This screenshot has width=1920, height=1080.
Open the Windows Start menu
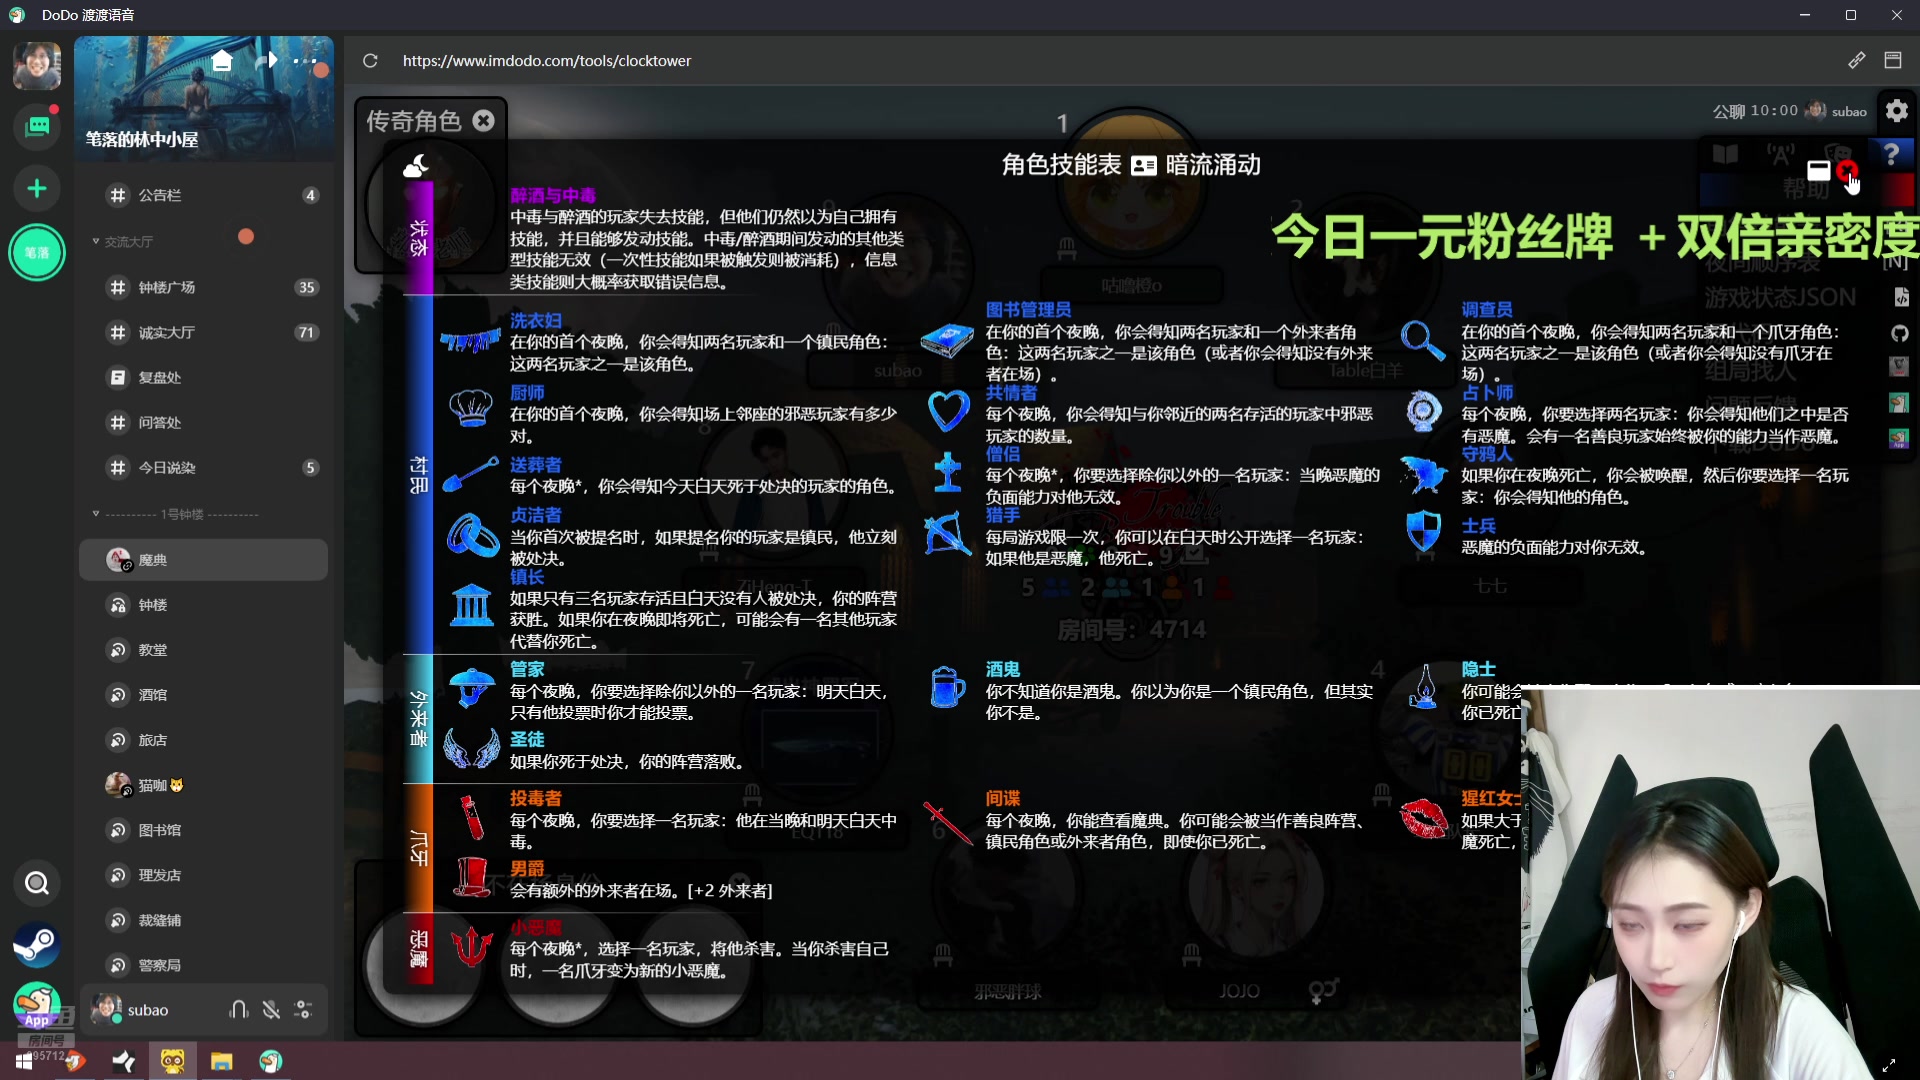[24, 1061]
